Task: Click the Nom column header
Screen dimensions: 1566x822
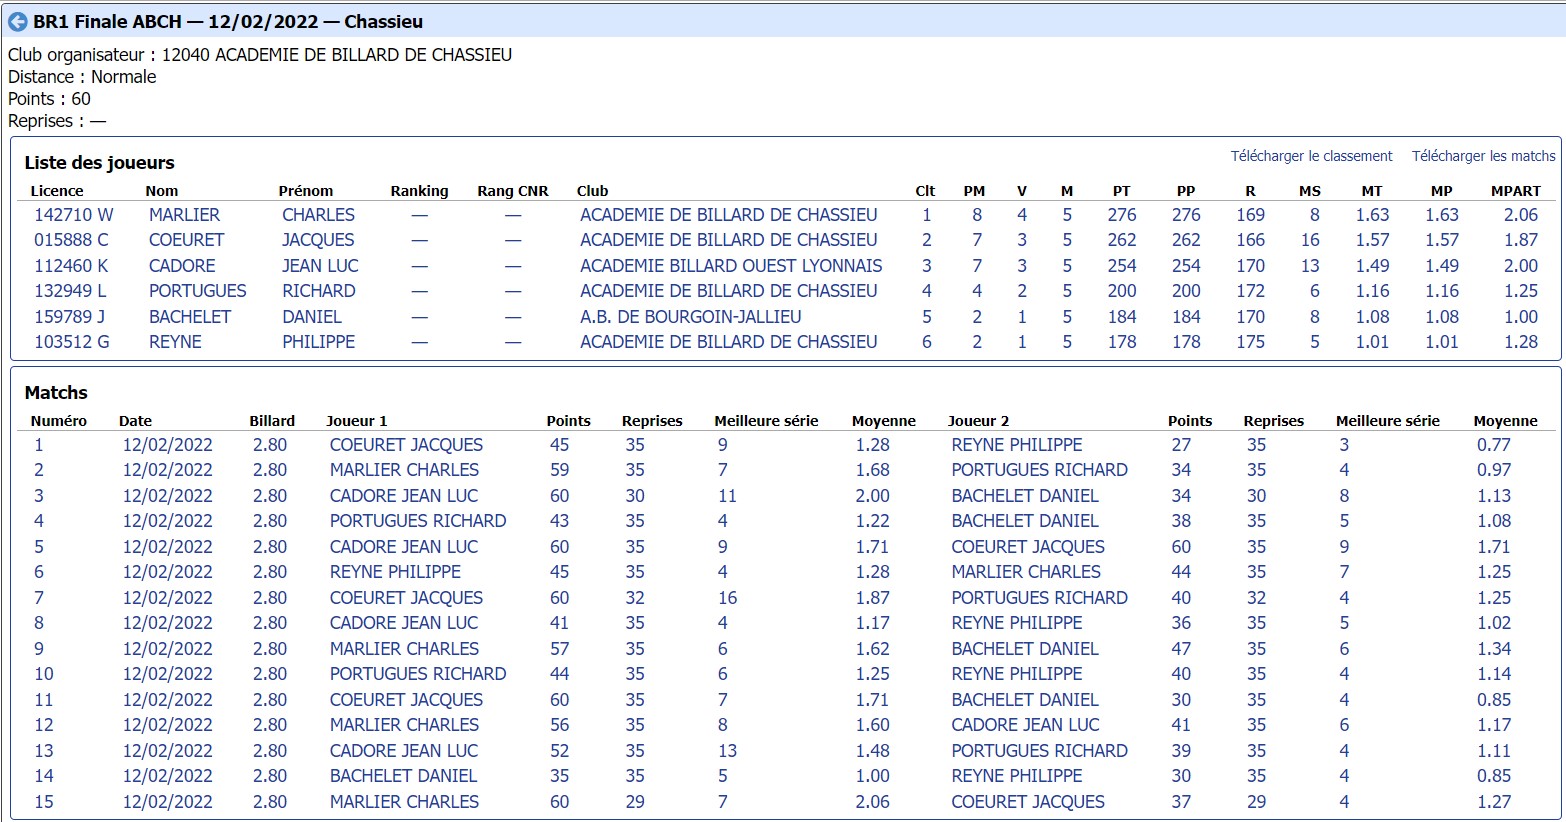Action: pyautogui.click(x=162, y=191)
